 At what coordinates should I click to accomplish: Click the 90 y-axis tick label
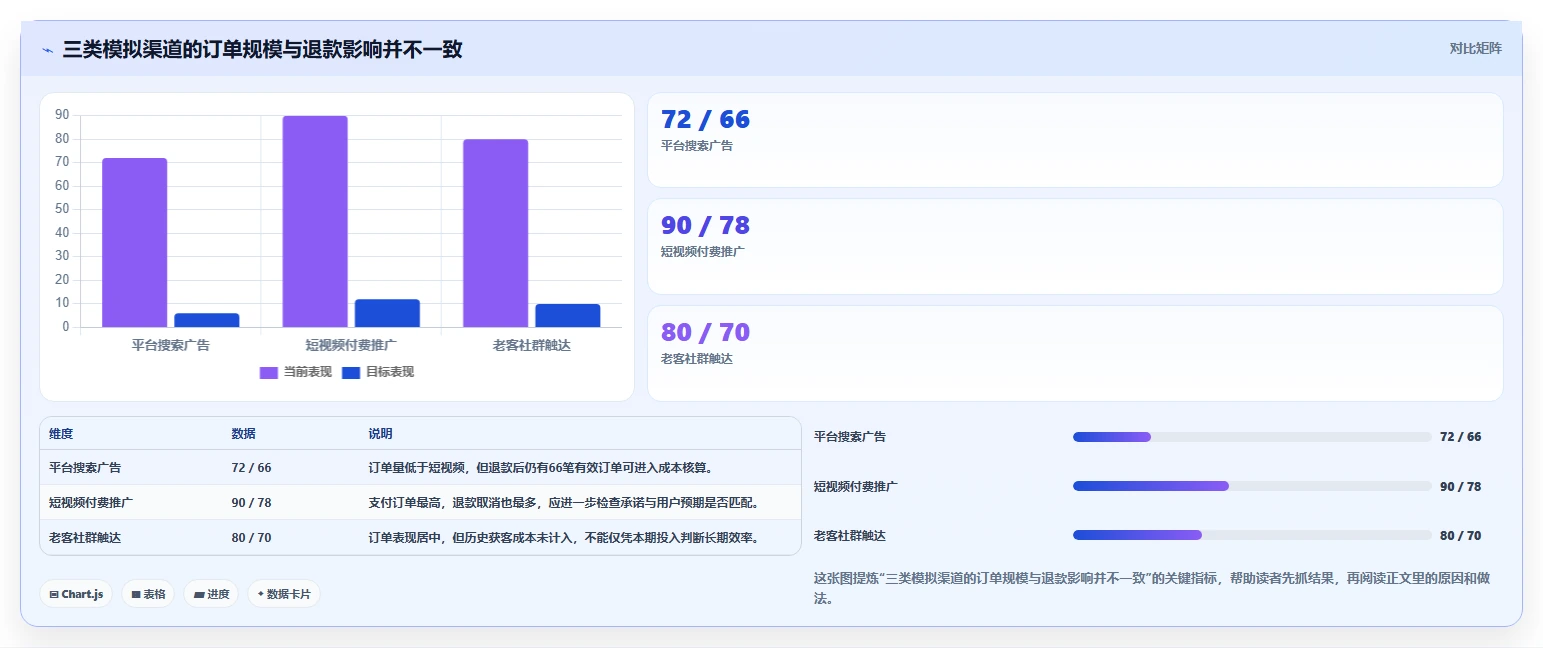click(x=62, y=115)
